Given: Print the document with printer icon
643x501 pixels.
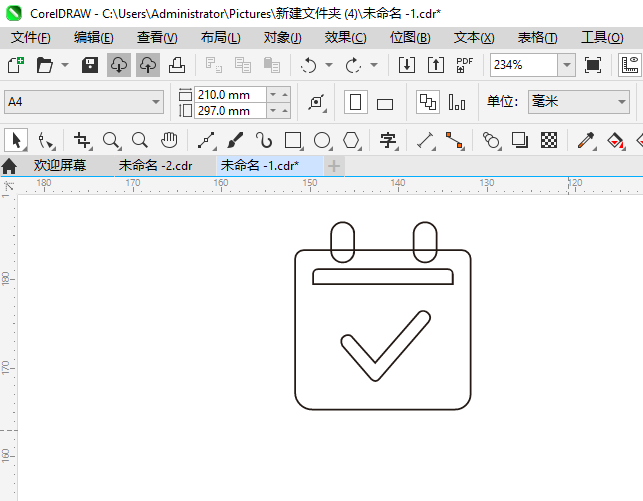Looking at the screenshot, I should click(177, 65).
